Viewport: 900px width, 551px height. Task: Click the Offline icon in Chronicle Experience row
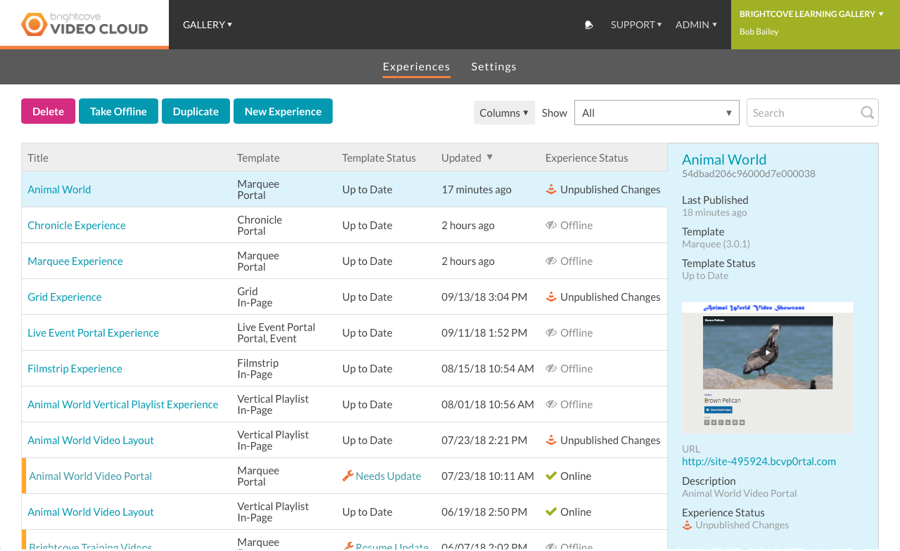(551, 225)
